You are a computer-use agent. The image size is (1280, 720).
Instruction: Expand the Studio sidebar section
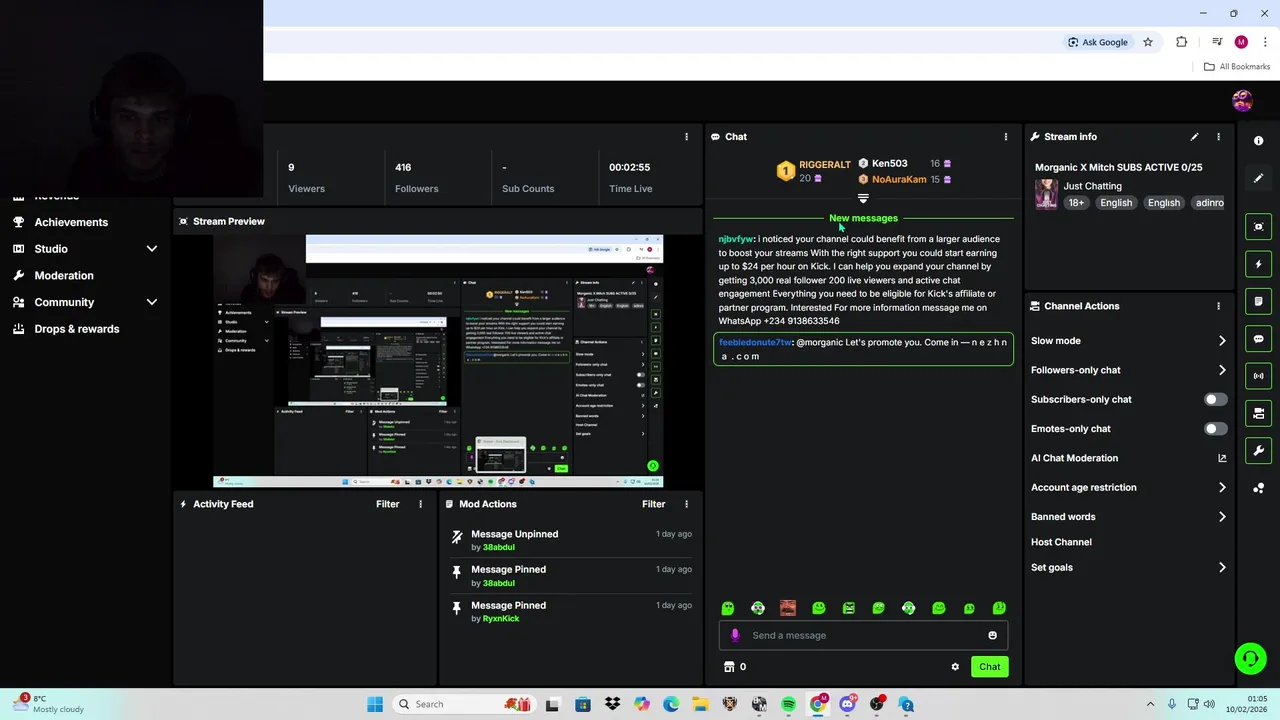click(152, 249)
